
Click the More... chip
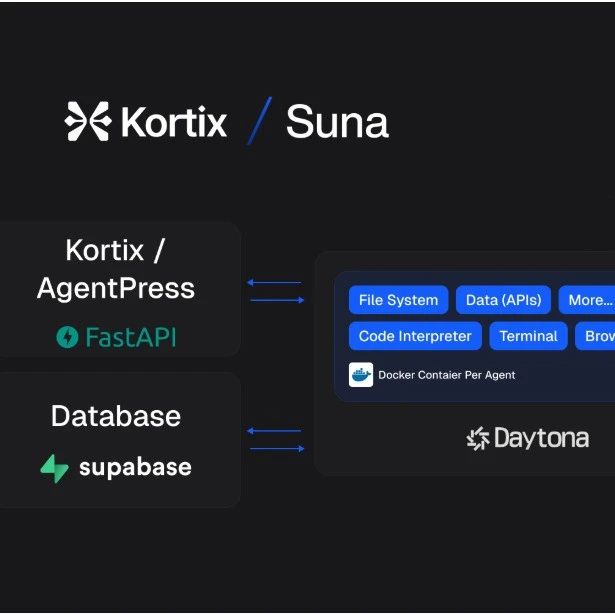pos(587,300)
